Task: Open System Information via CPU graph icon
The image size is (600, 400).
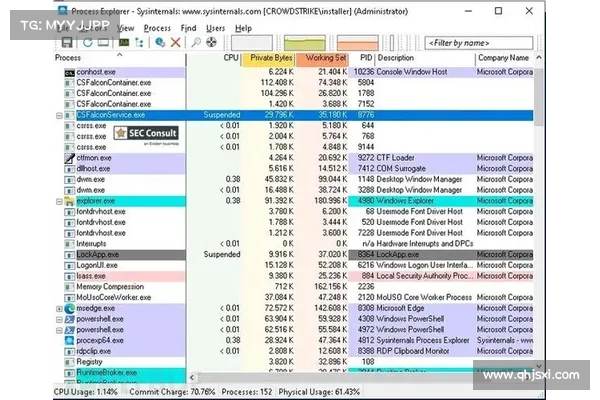Action: [x=124, y=42]
